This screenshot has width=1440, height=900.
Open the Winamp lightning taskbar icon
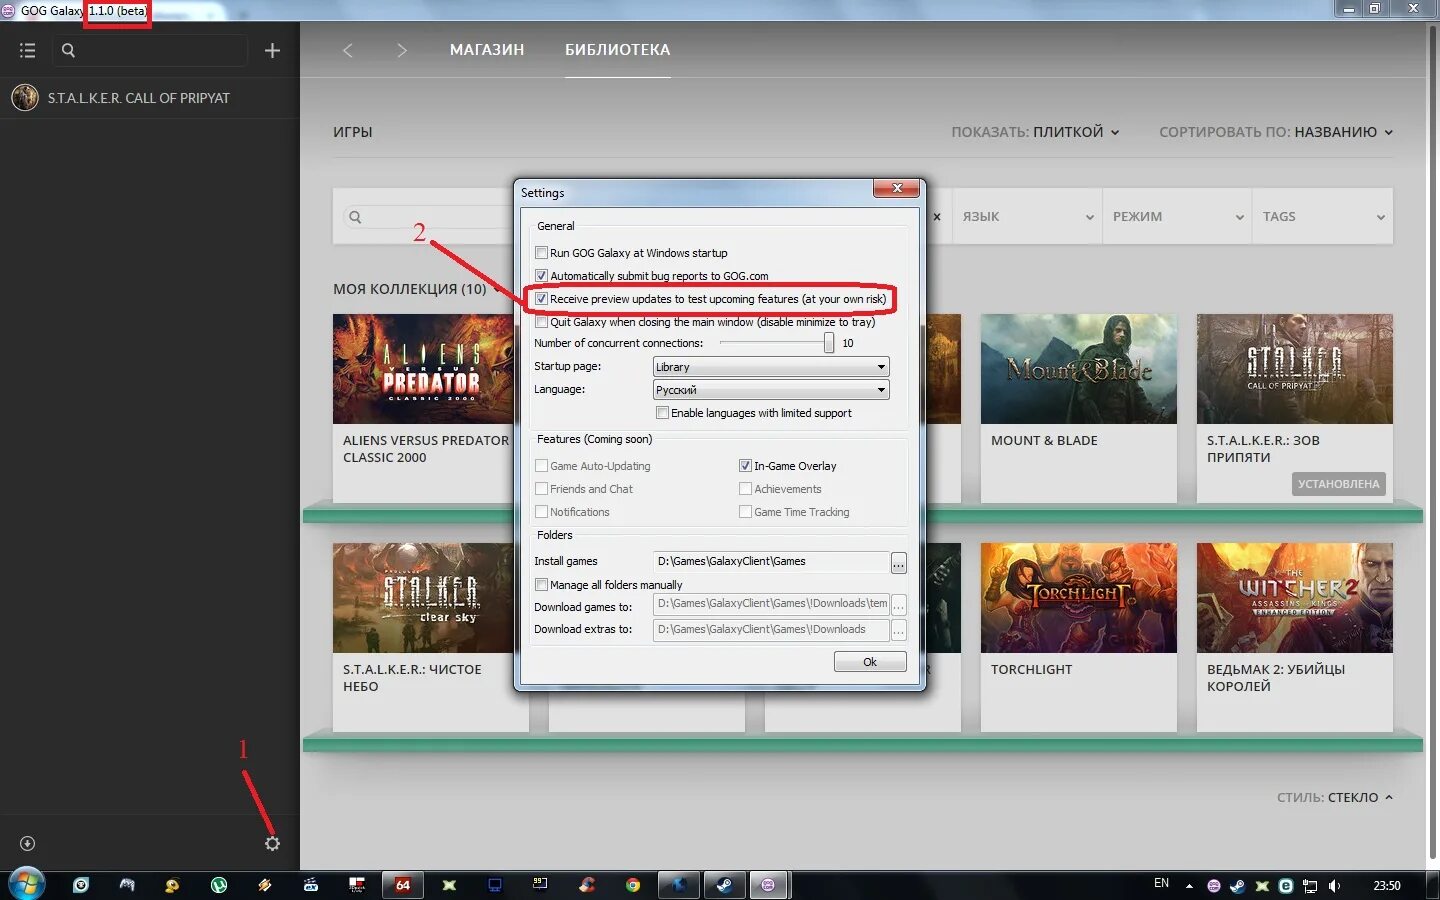tap(265, 885)
